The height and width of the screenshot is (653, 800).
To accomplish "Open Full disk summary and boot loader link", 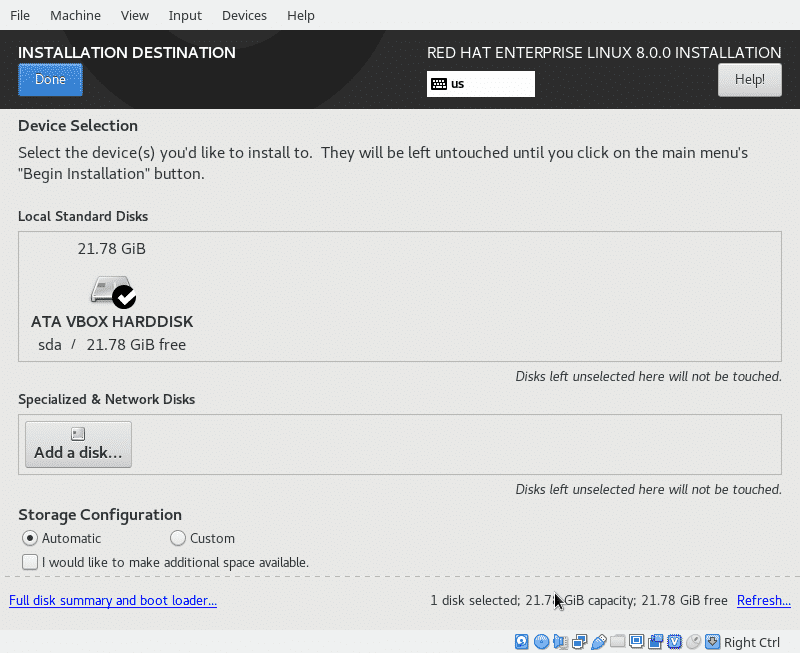I will pyautogui.click(x=113, y=600).
